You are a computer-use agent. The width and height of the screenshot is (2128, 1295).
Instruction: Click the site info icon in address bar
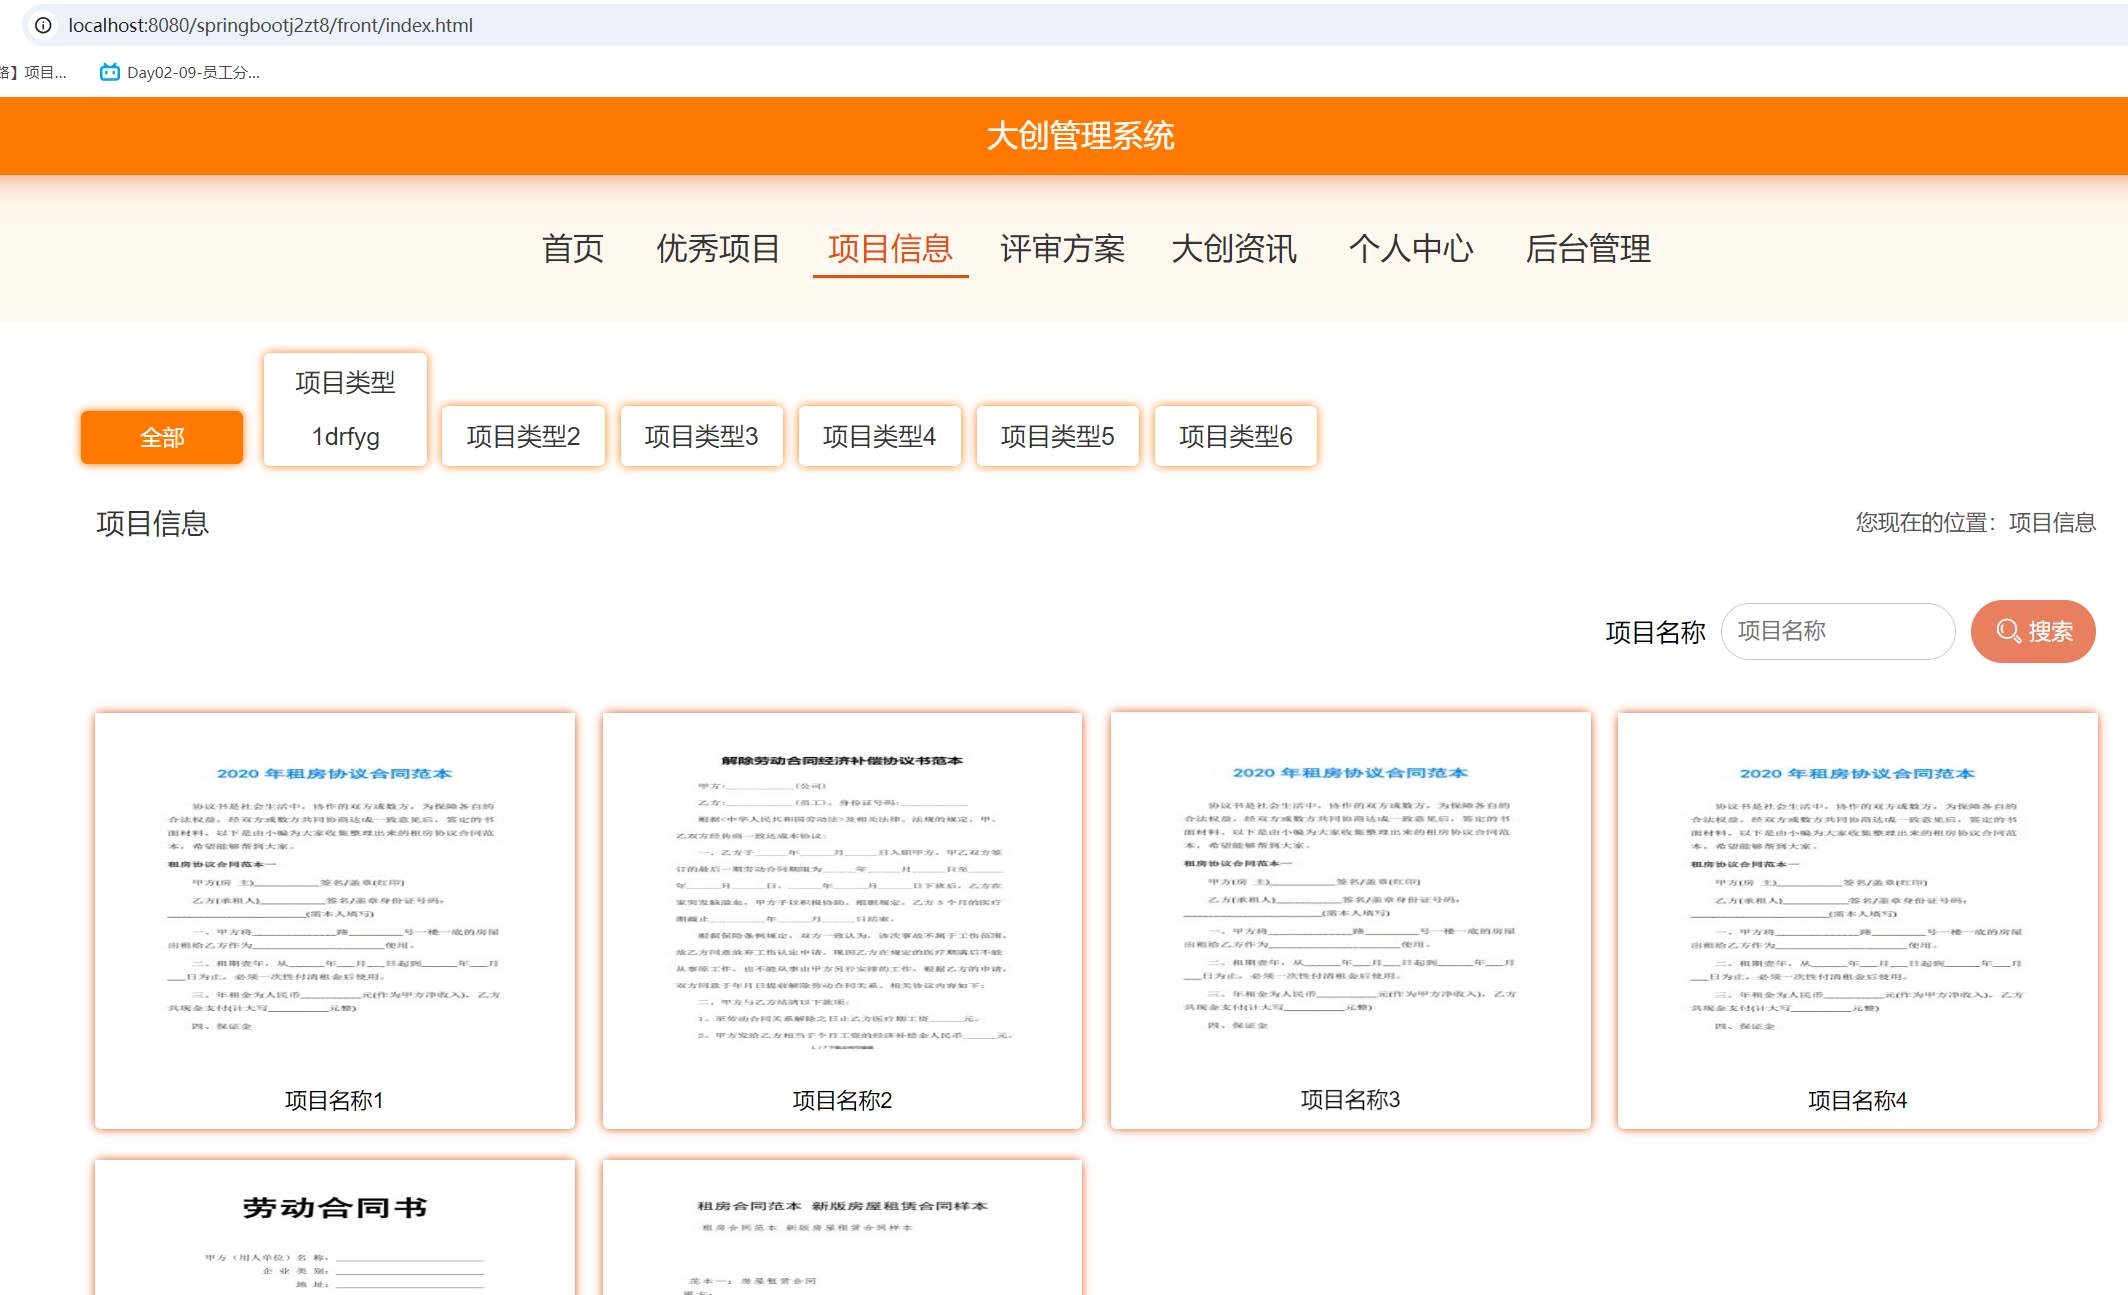(42, 25)
